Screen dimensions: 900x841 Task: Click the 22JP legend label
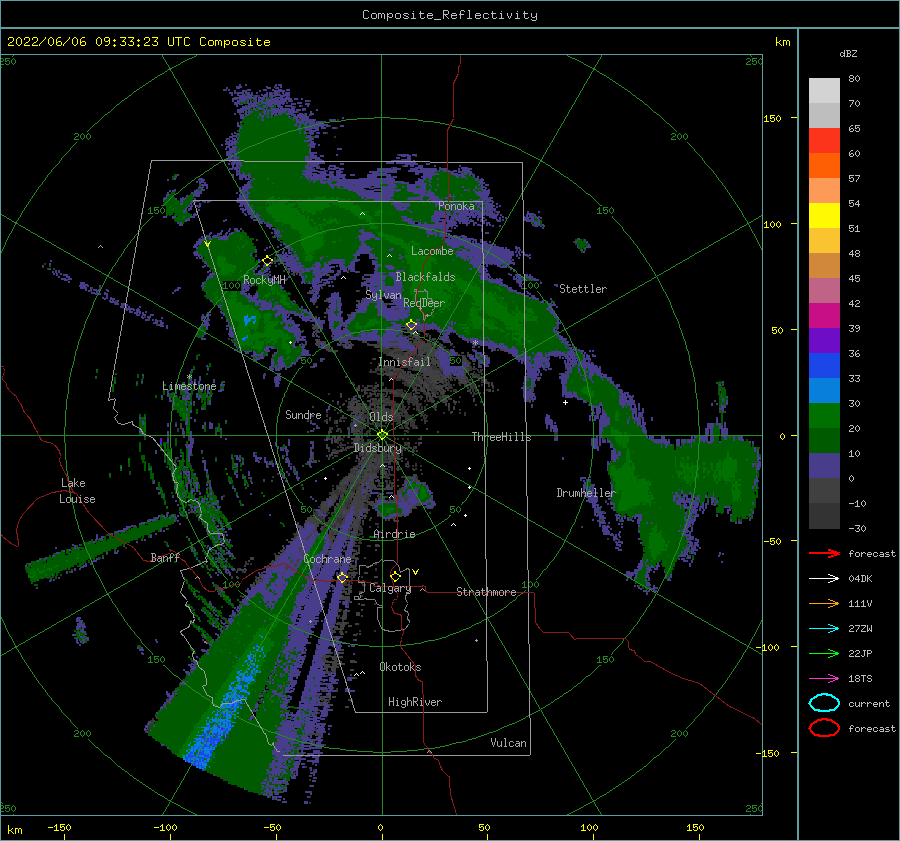[x=860, y=653]
